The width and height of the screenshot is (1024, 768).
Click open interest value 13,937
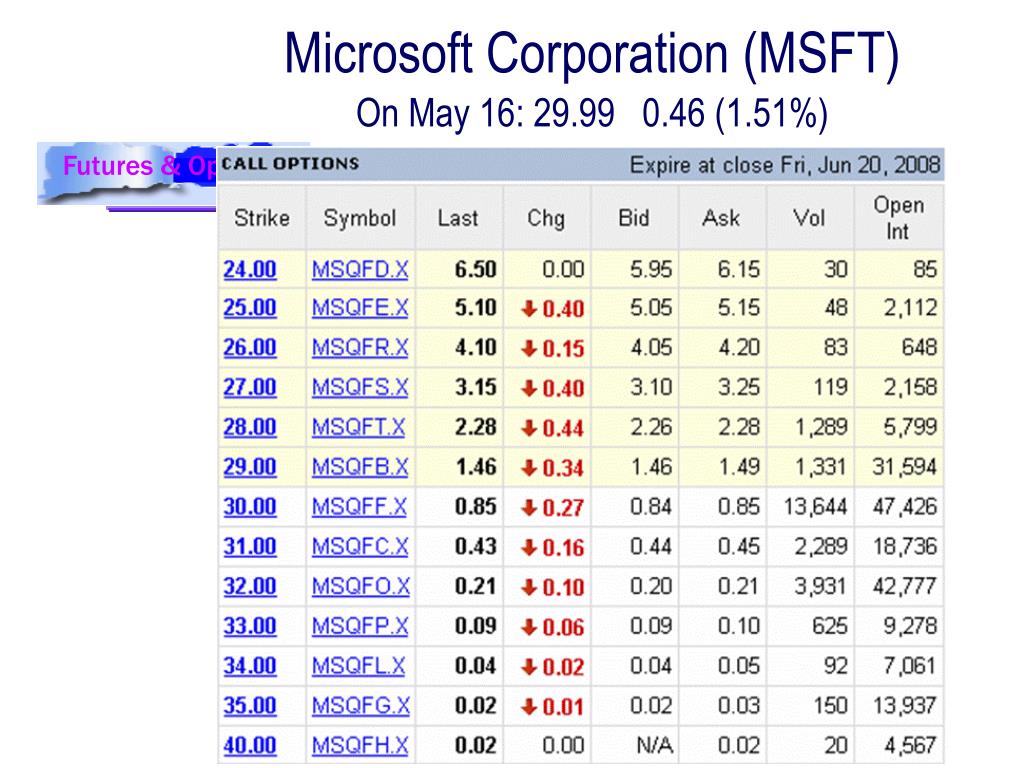(904, 706)
